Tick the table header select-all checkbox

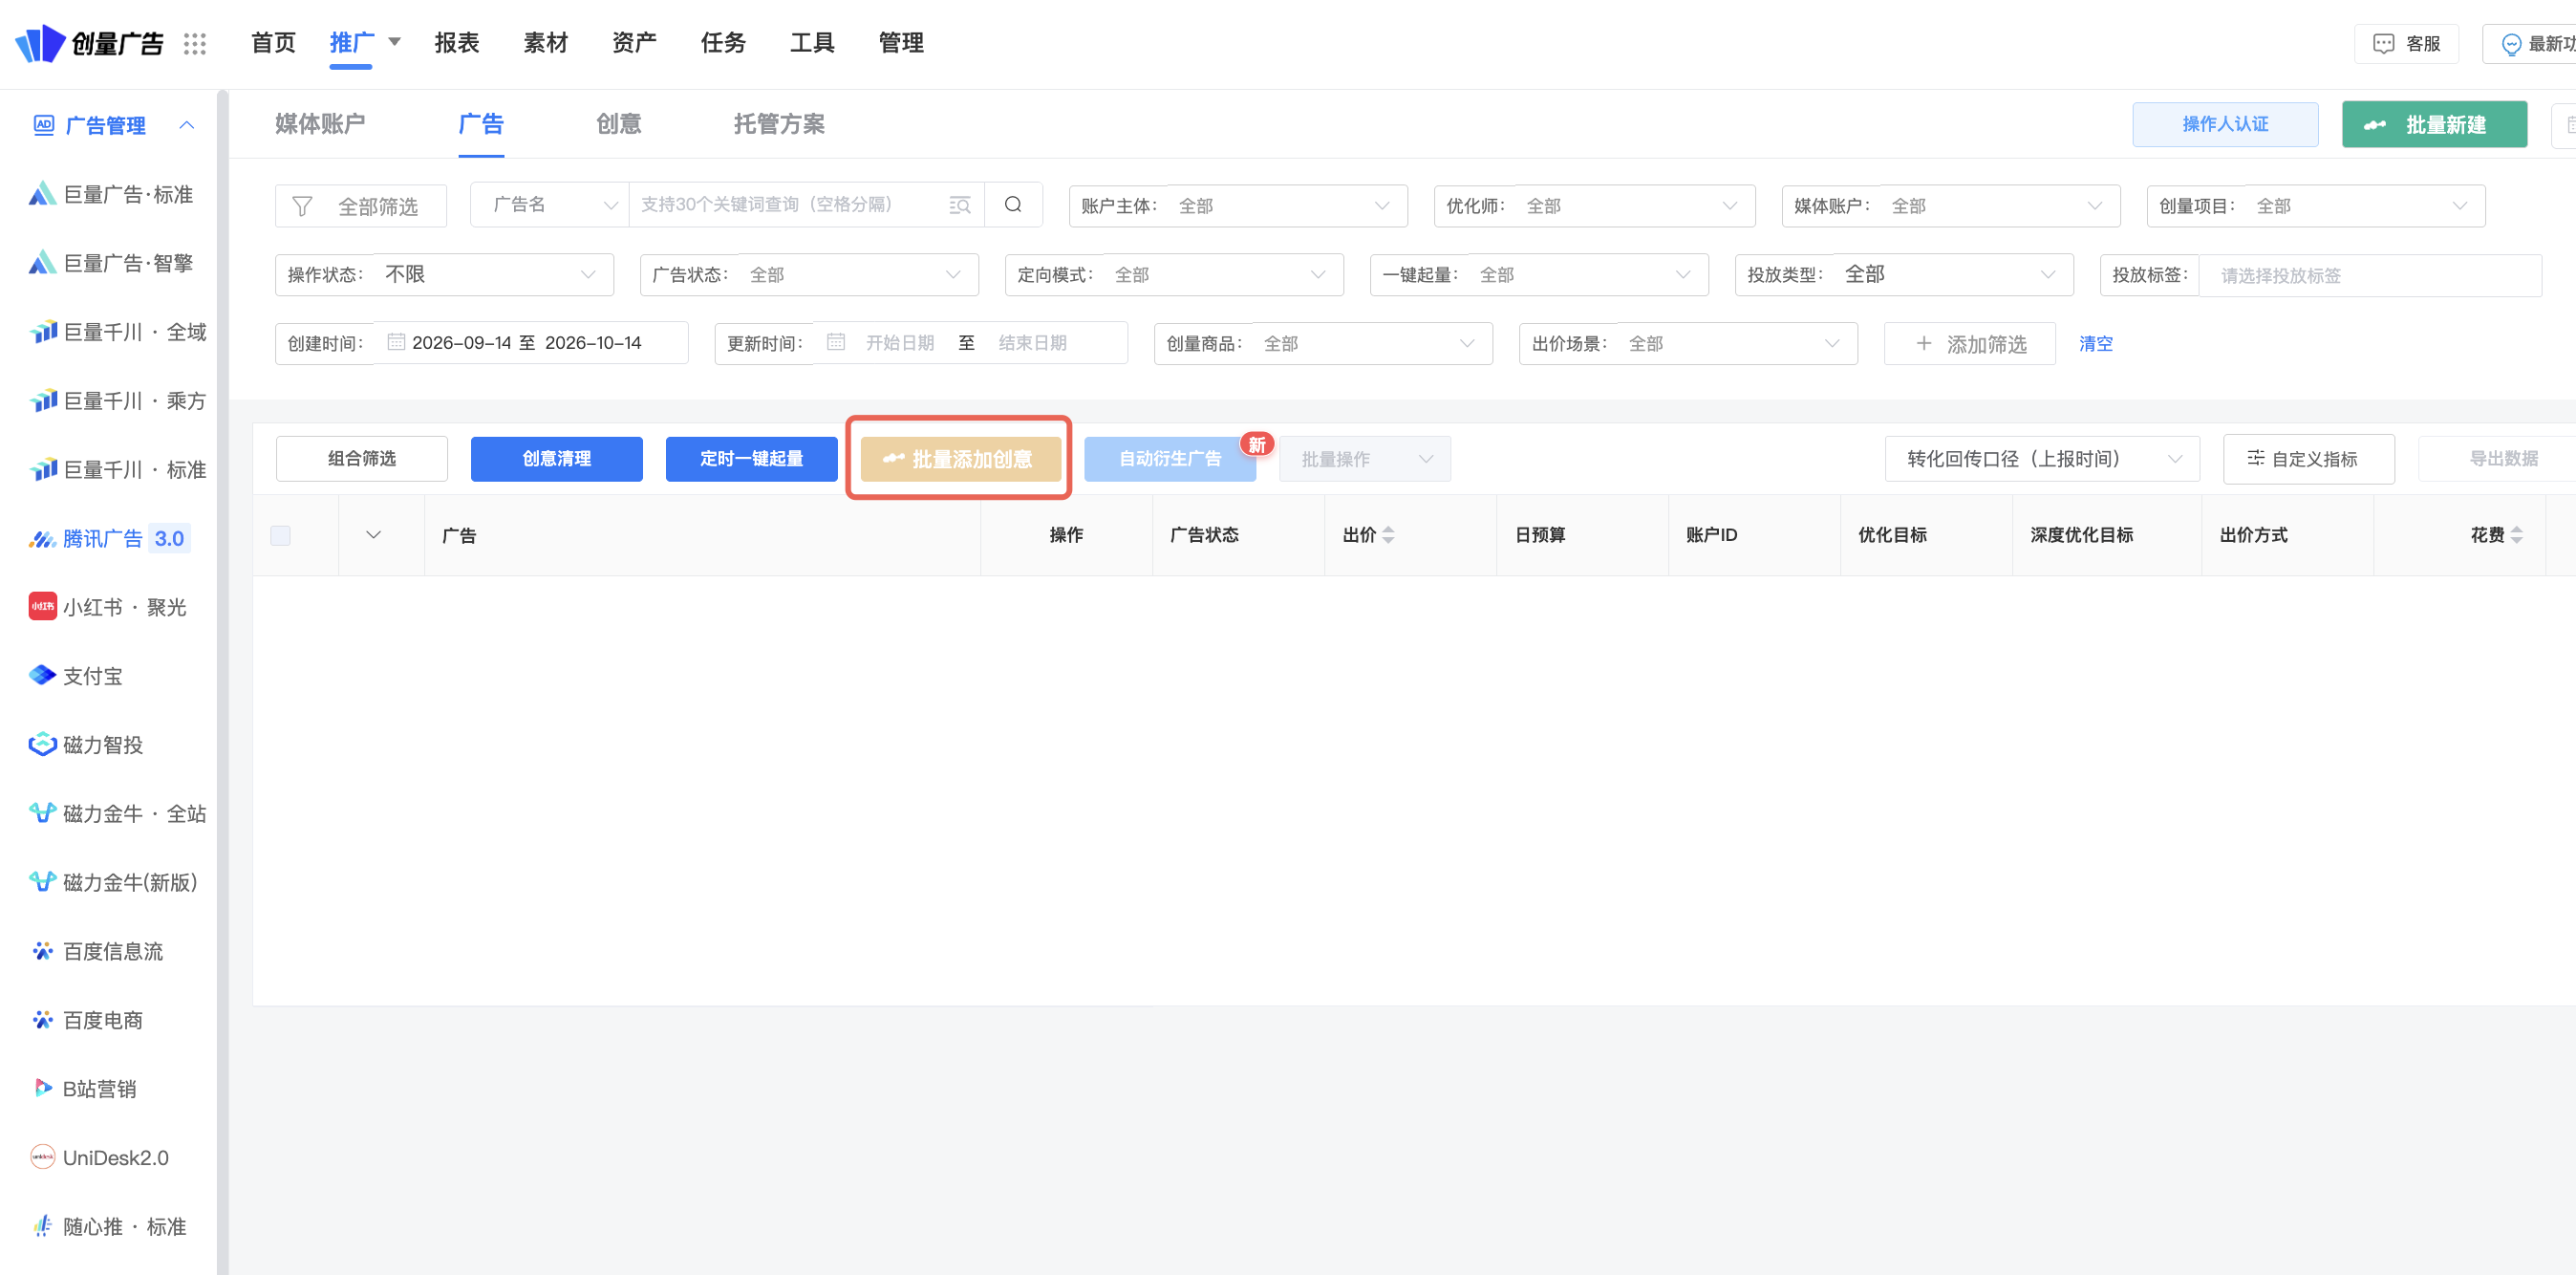(281, 536)
